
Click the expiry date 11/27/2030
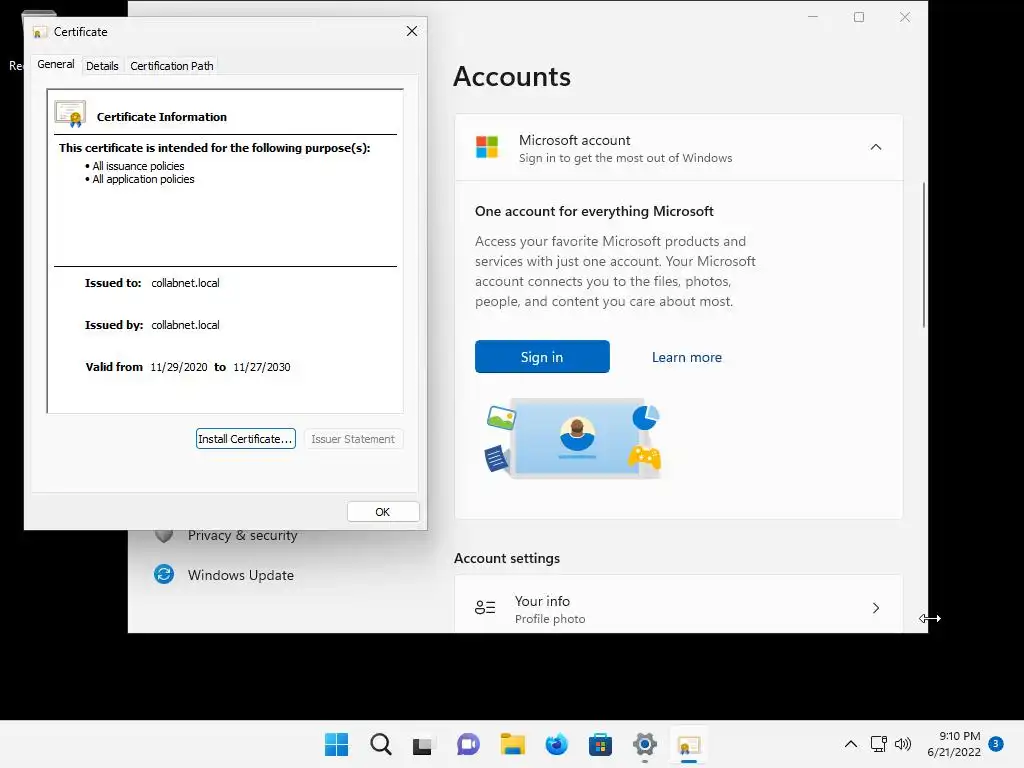coord(262,367)
